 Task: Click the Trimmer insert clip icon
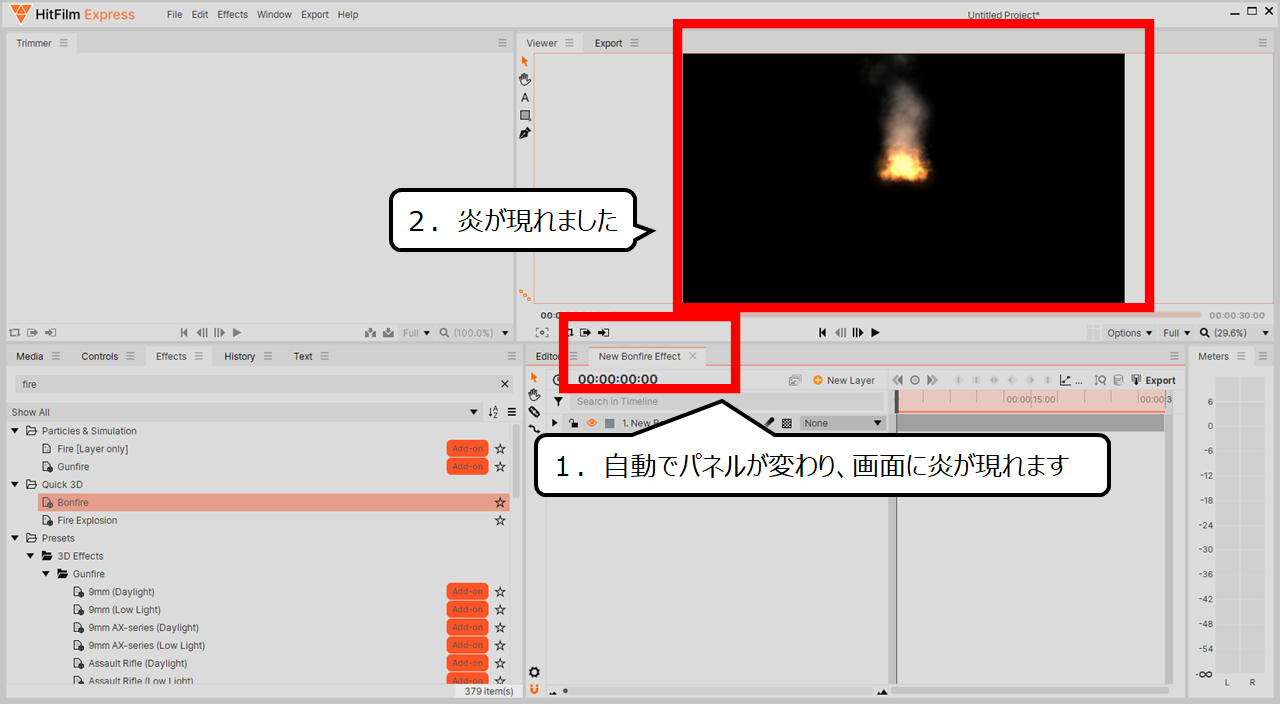[371, 333]
